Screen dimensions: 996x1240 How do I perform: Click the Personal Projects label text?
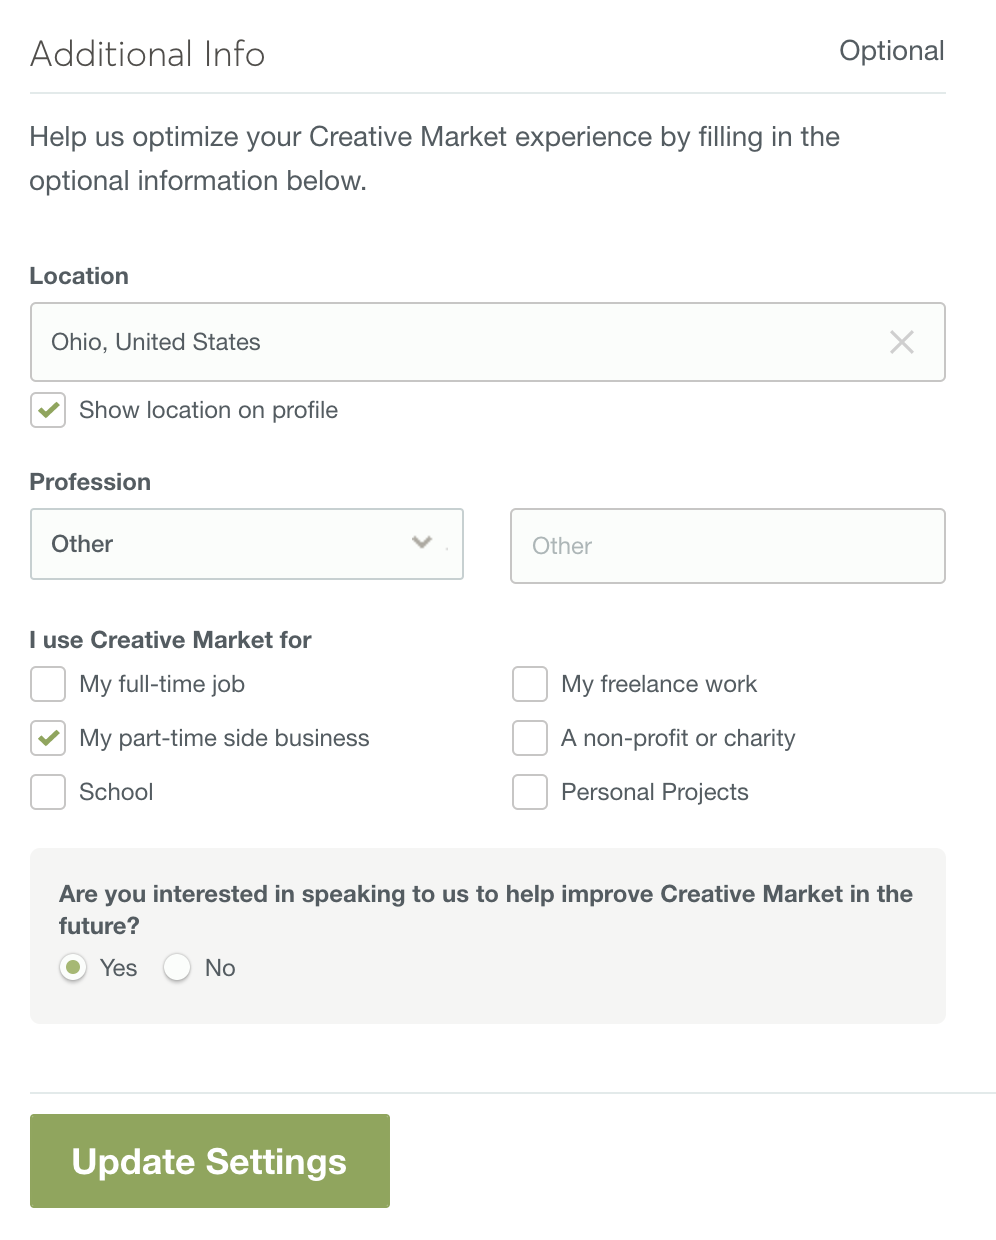click(x=655, y=792)
